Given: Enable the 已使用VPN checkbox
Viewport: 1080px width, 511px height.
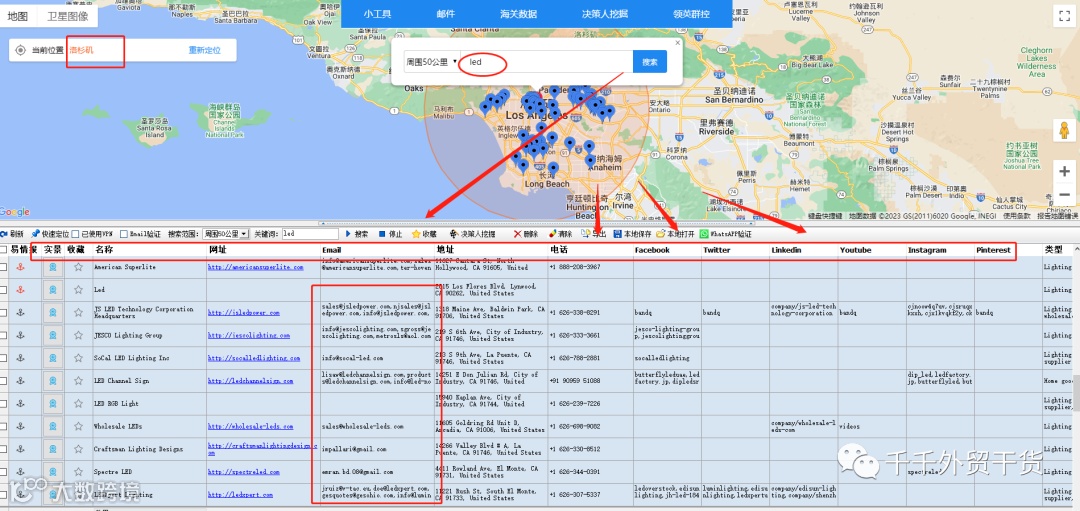Looking at the screenshot, I should [x=76, y=234].
